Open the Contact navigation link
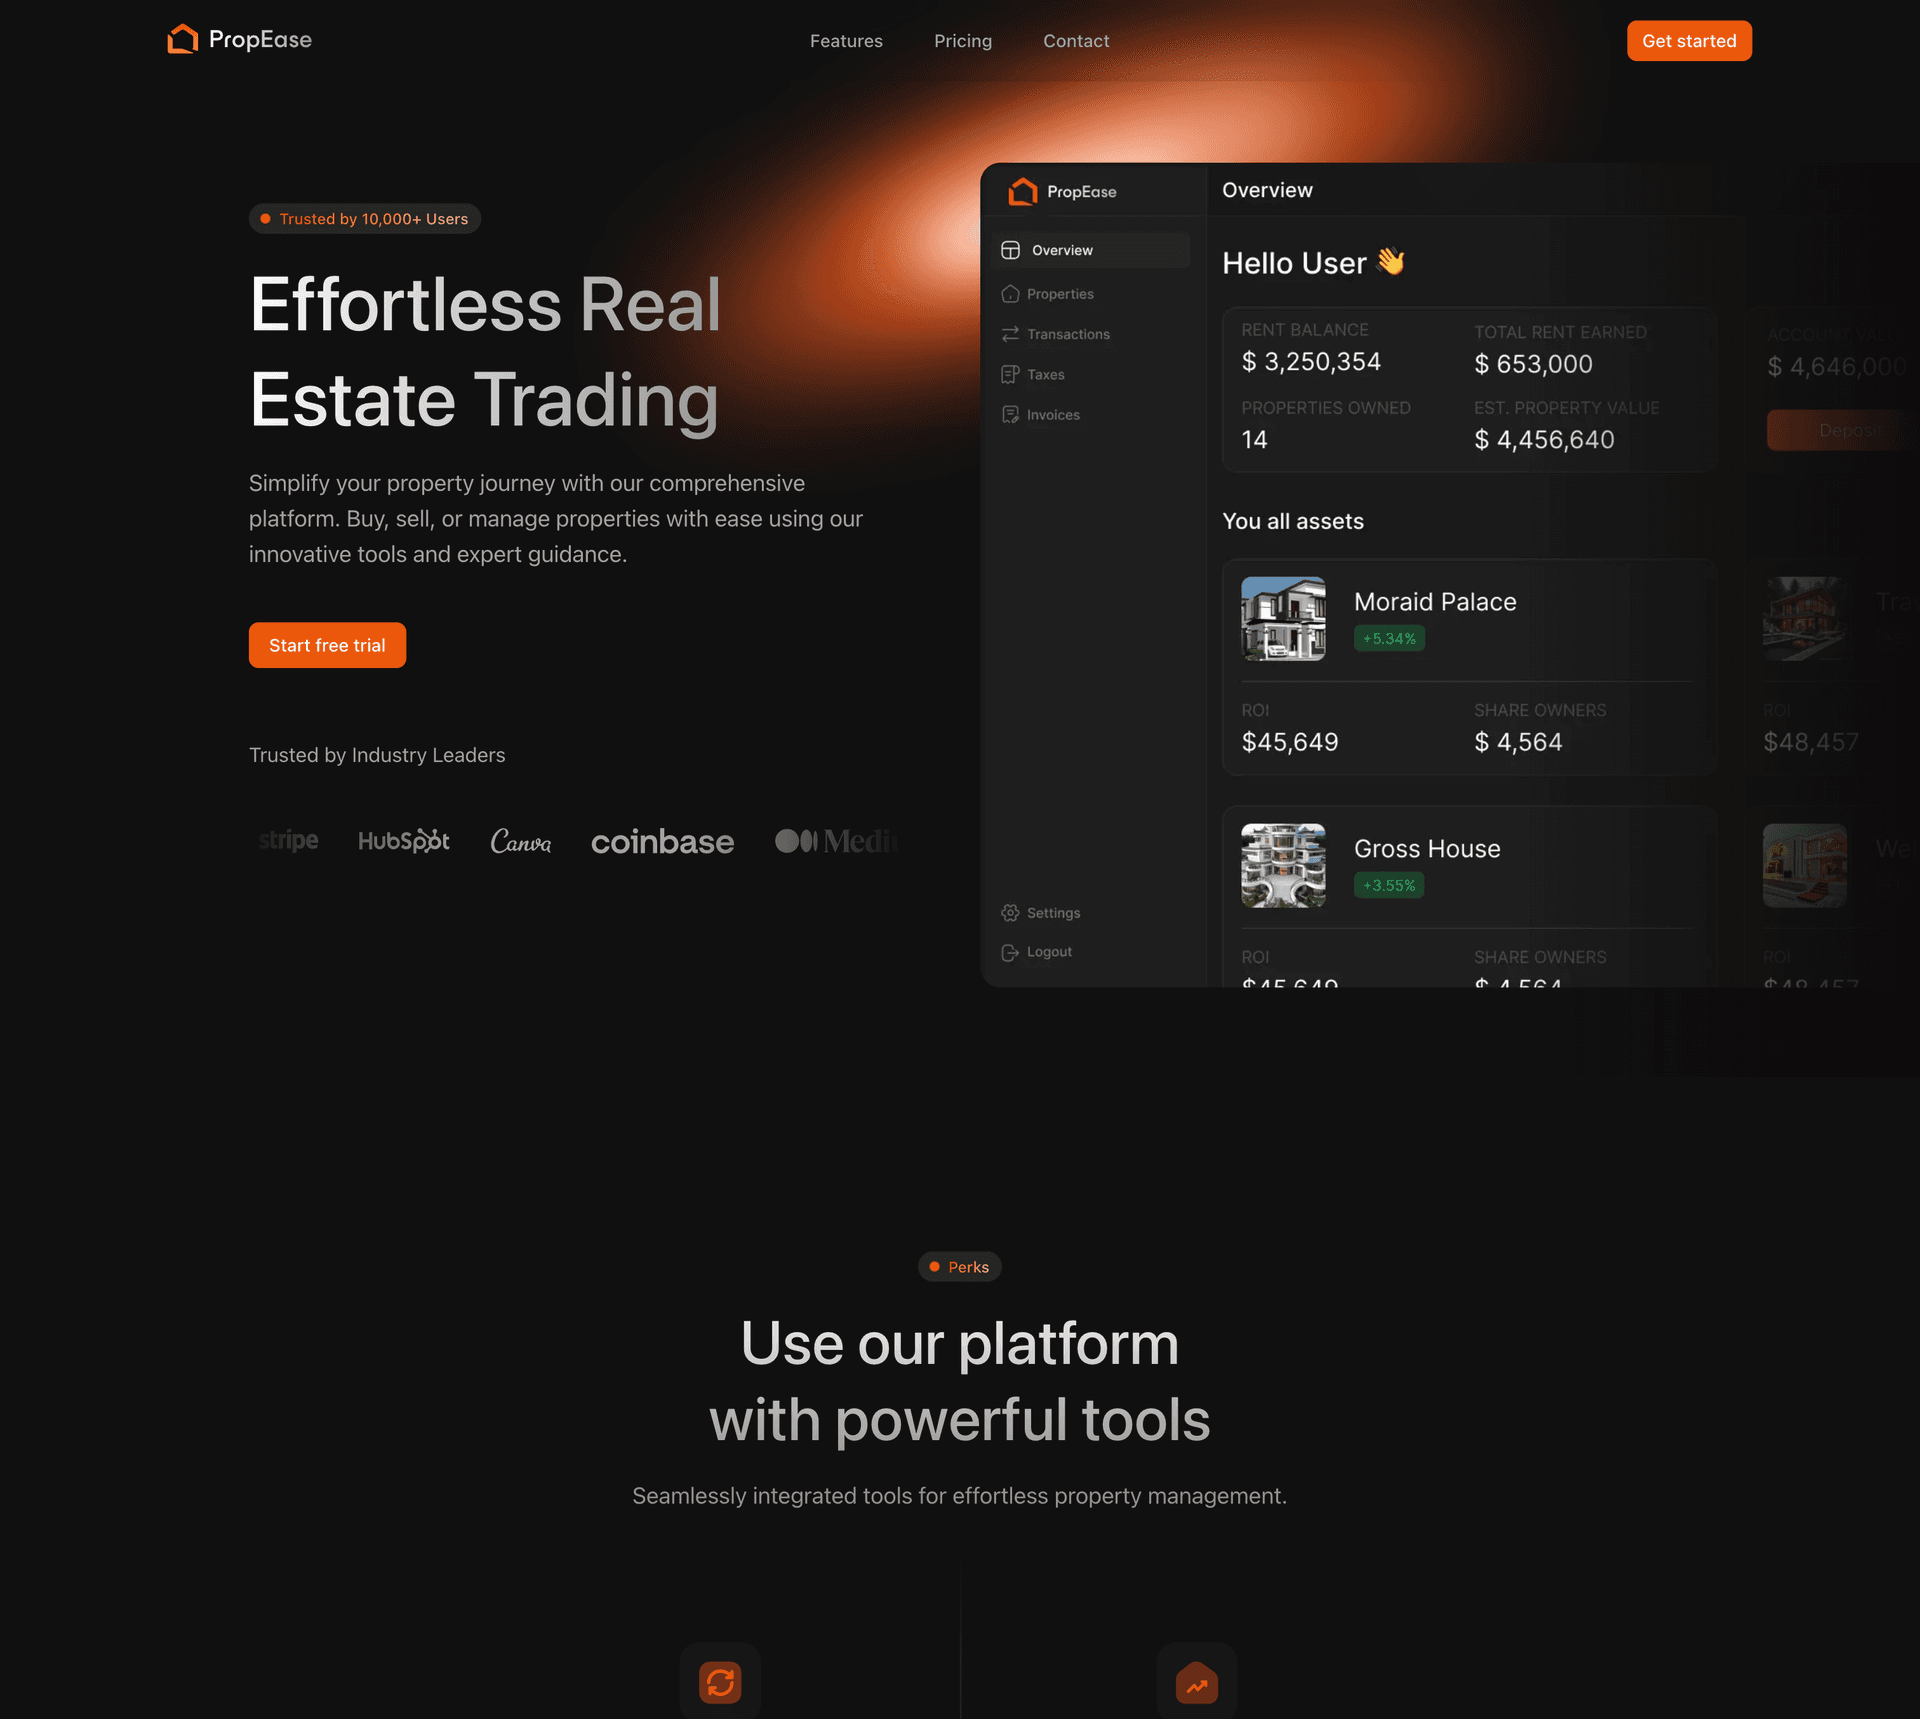1920x1719 pixels. 1076,41
